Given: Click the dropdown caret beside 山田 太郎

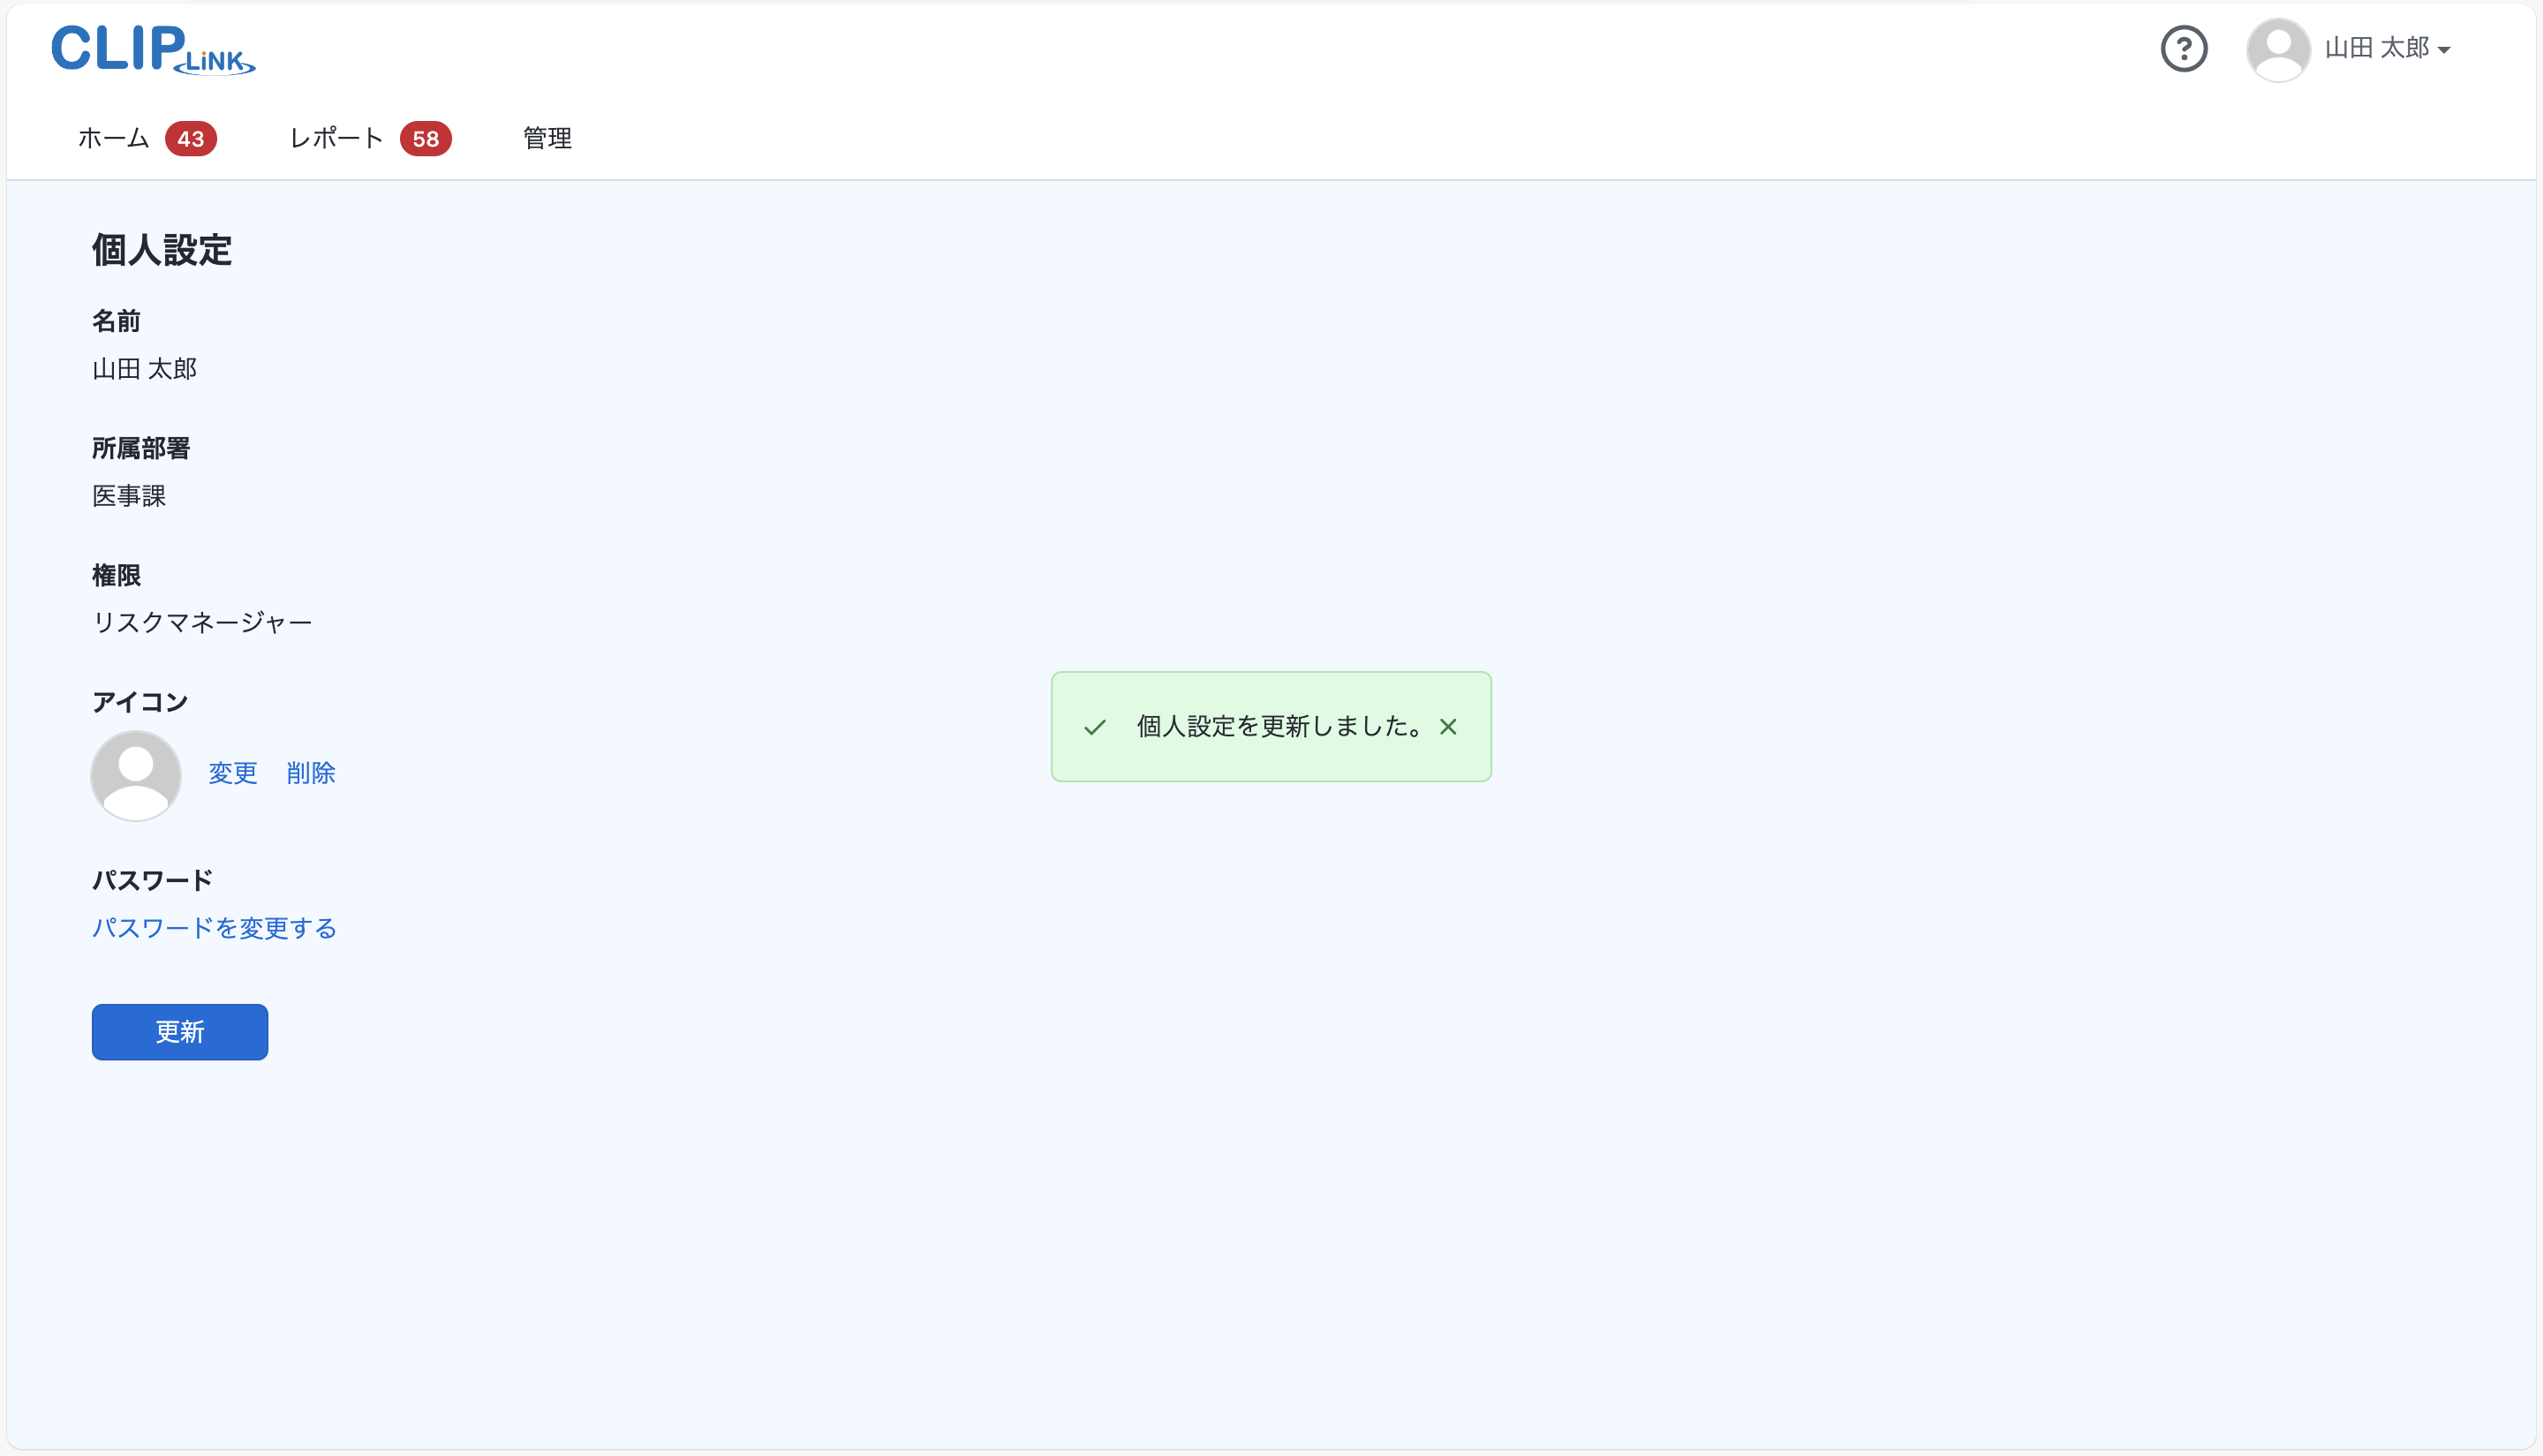Looking at the screenshot, I should 2444,50.
